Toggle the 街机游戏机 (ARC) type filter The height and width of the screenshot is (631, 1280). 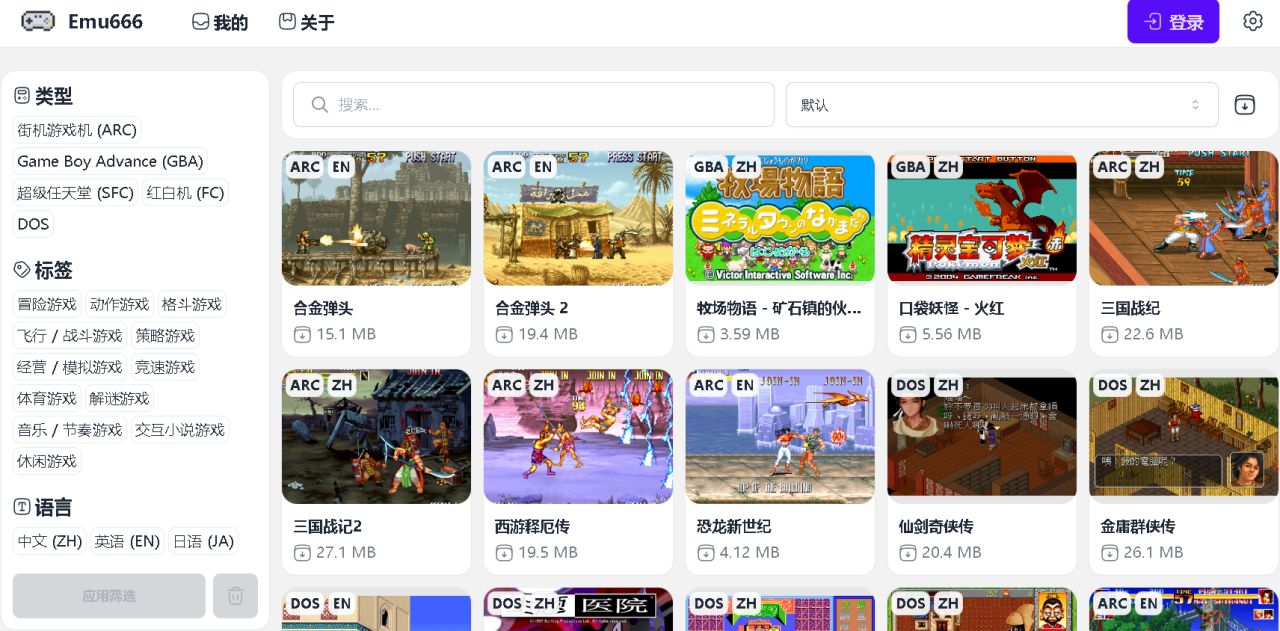point(77,130)
